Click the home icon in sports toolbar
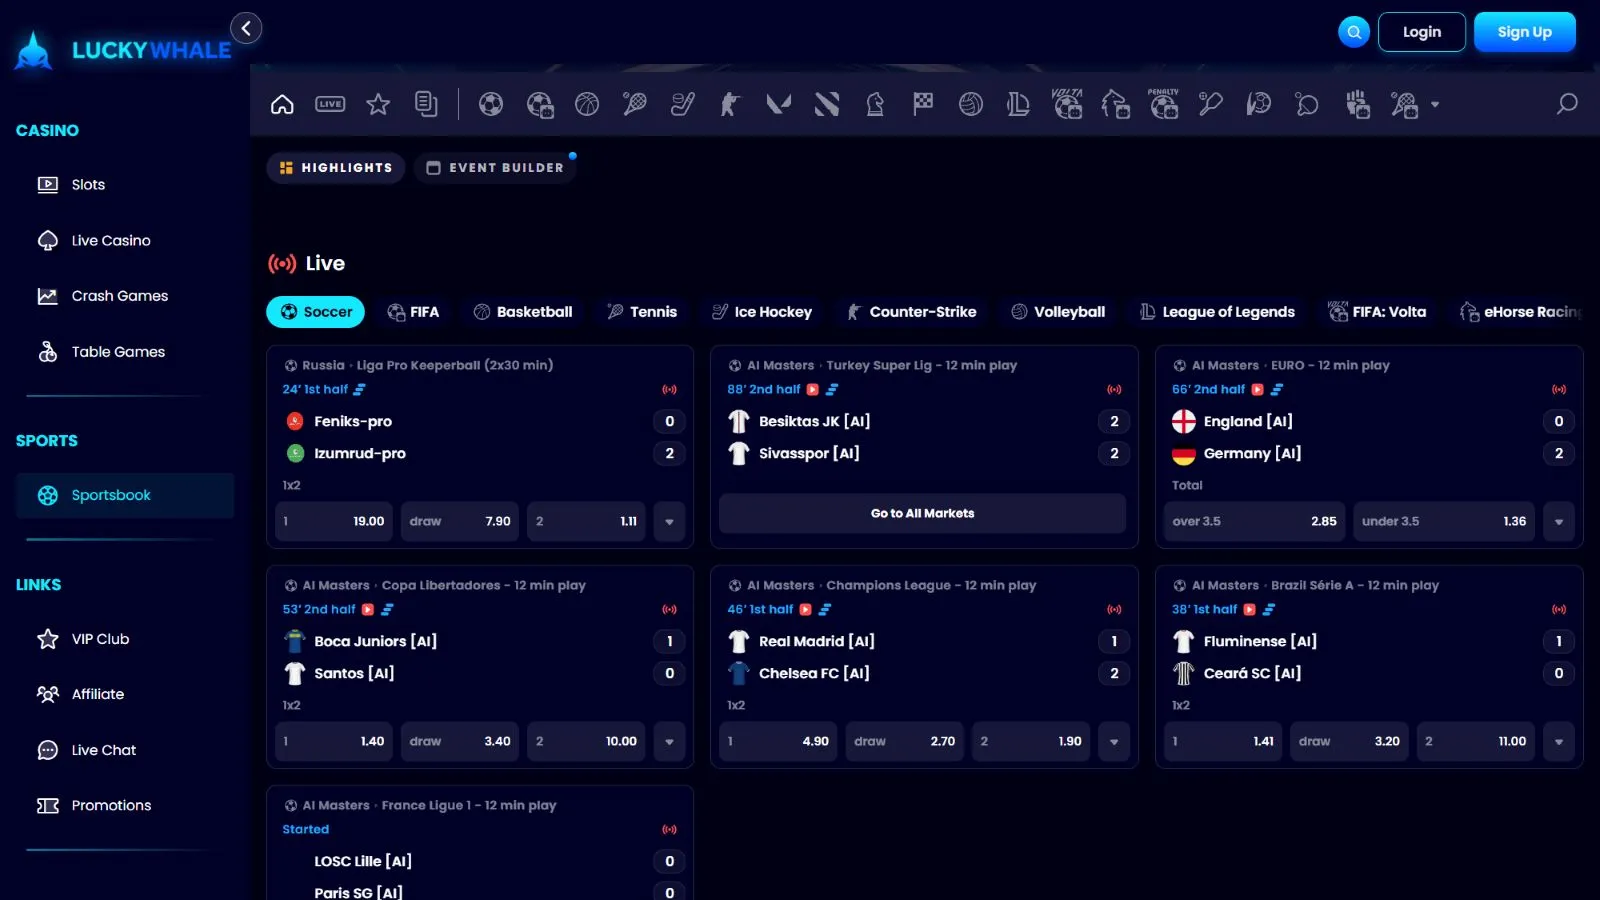The width and height of the screenshot is (1600, 900). pyautogui.click(x=282, y=104)
